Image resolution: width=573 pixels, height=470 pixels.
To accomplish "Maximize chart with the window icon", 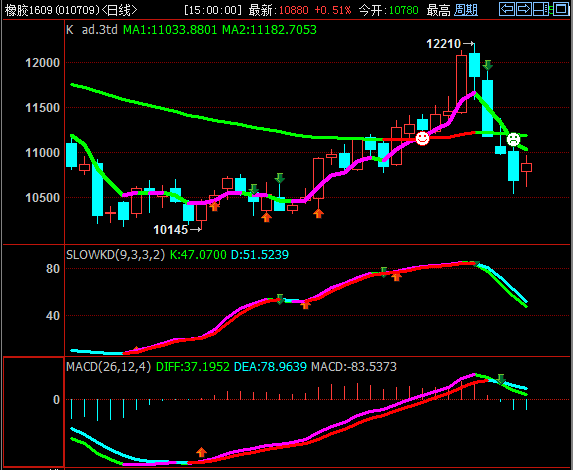I will (x=561, y=9).
